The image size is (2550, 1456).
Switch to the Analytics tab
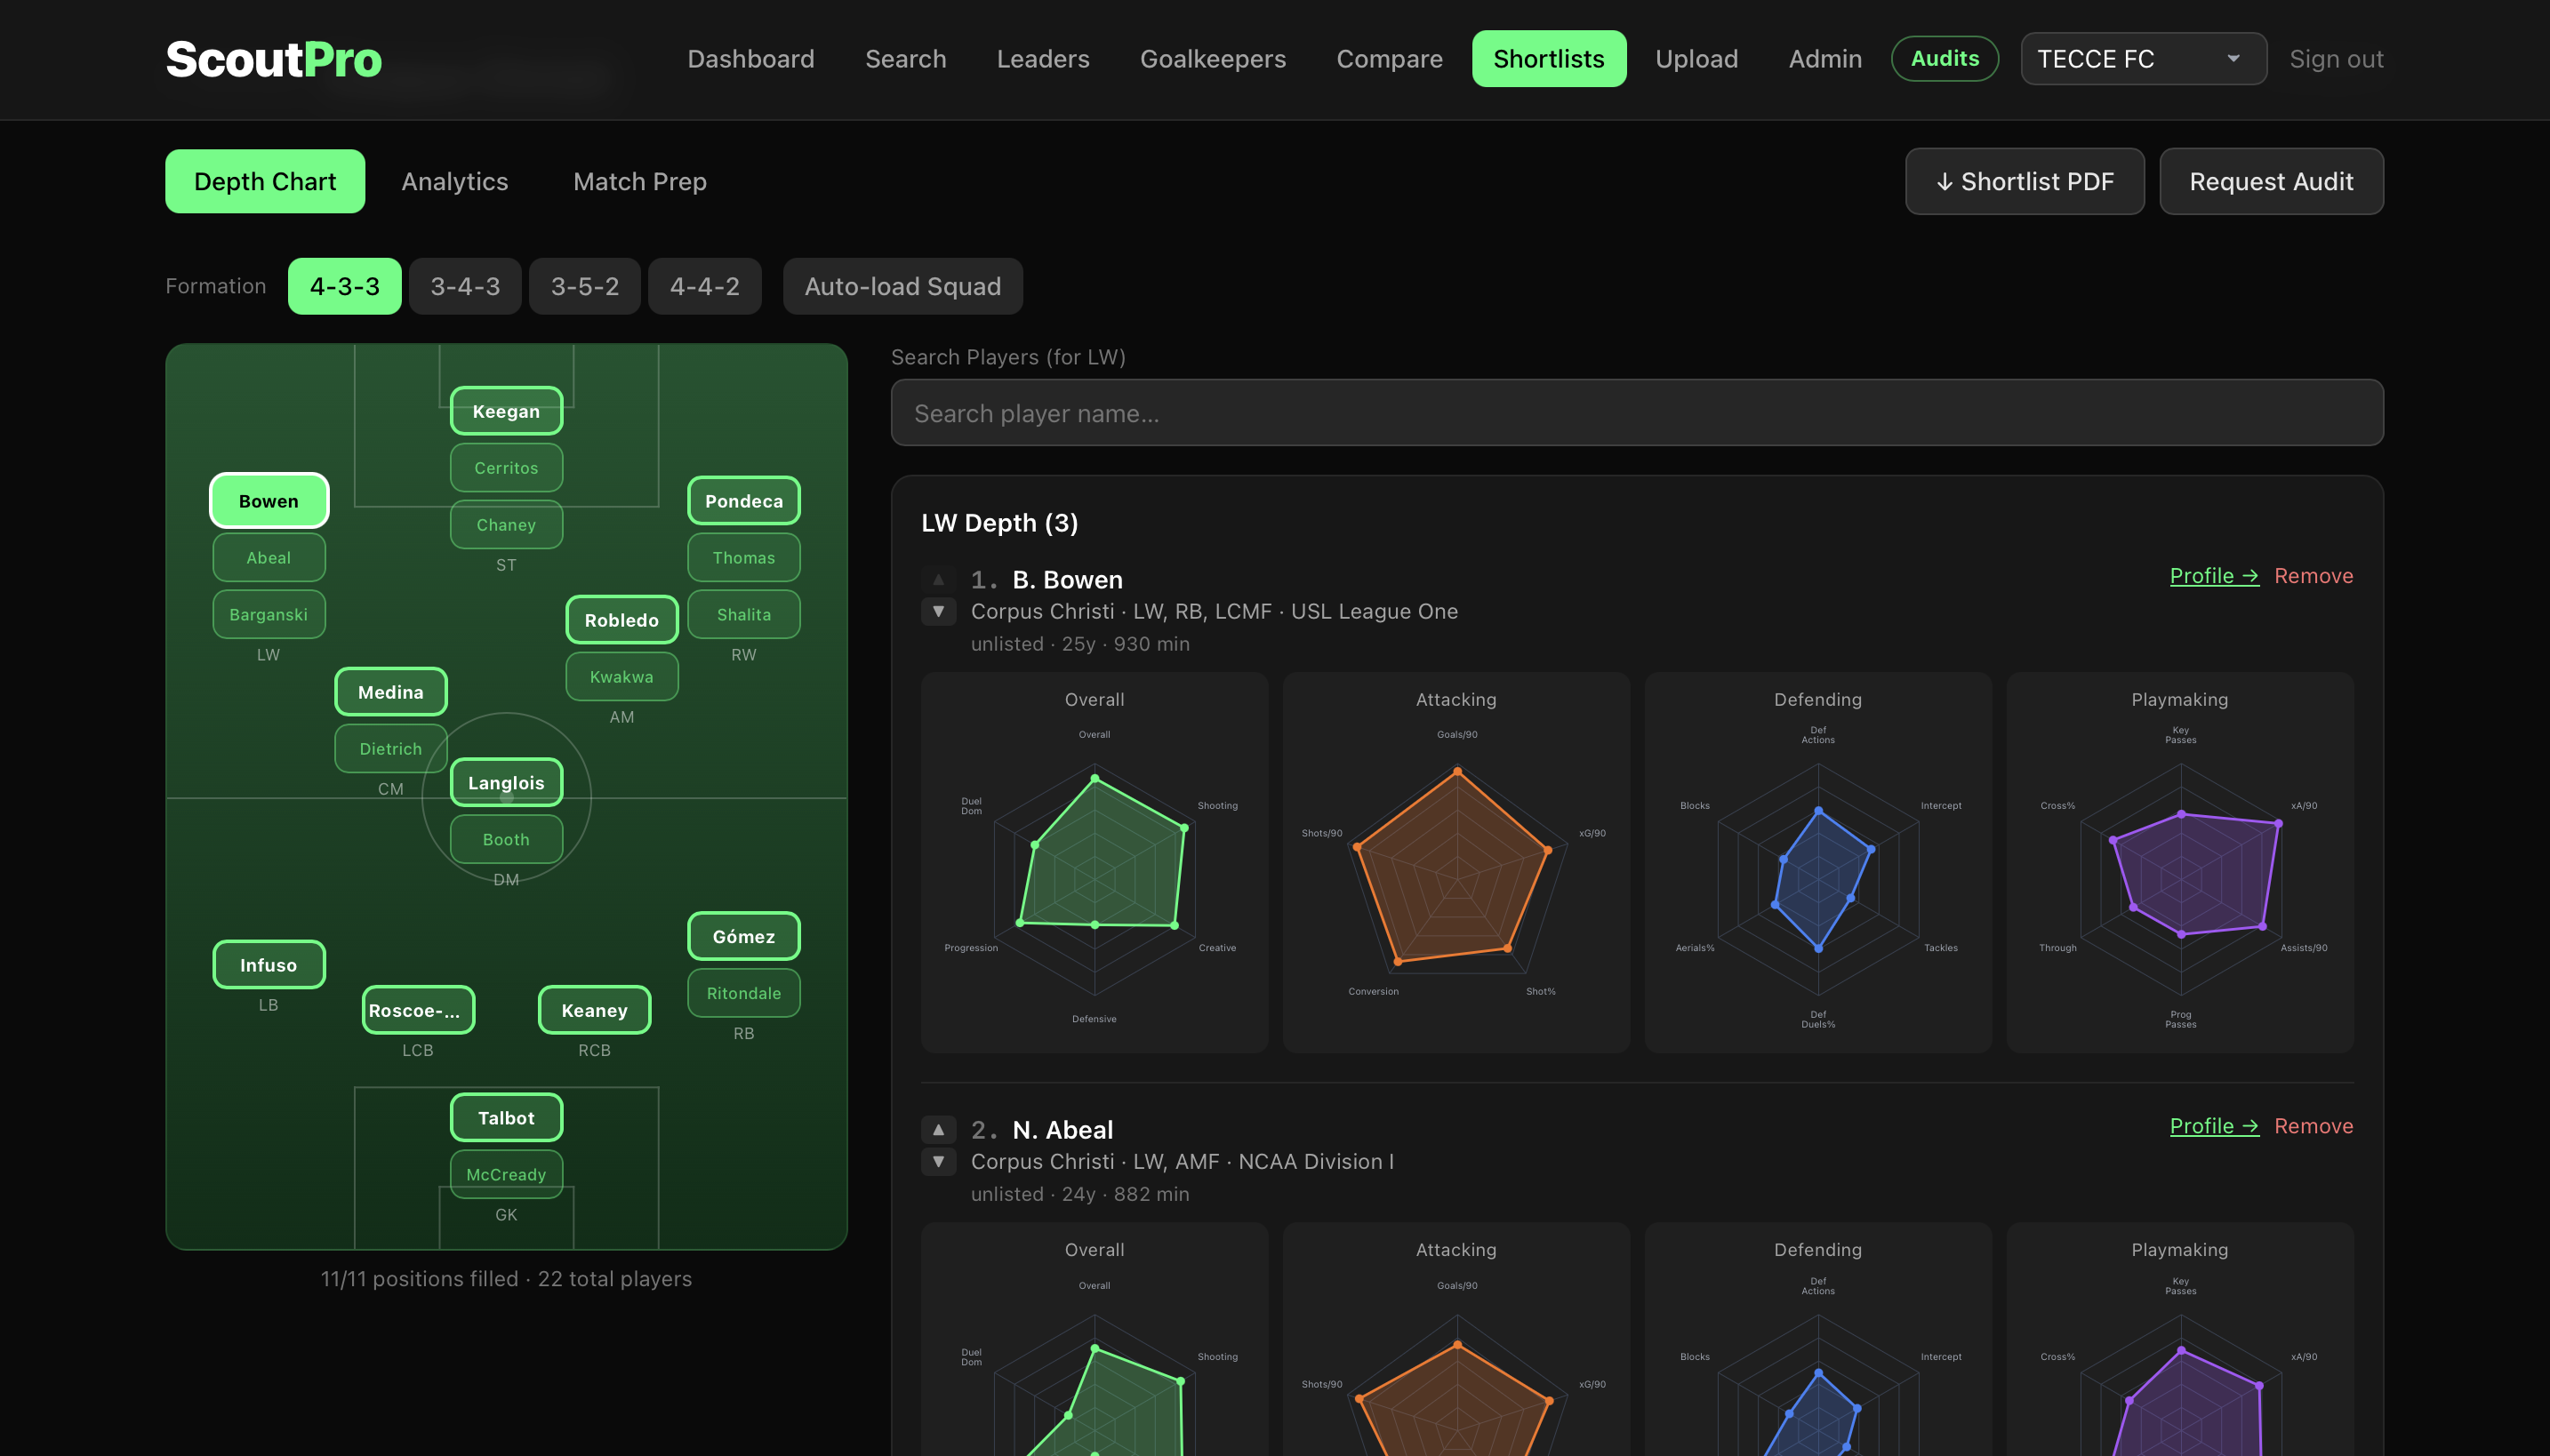pos(455,181)
